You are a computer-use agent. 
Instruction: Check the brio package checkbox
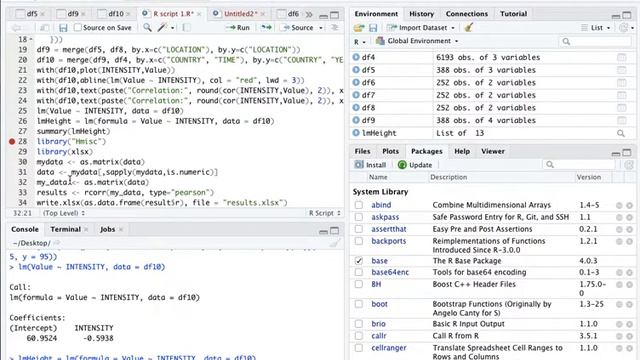tap(359, 324)
